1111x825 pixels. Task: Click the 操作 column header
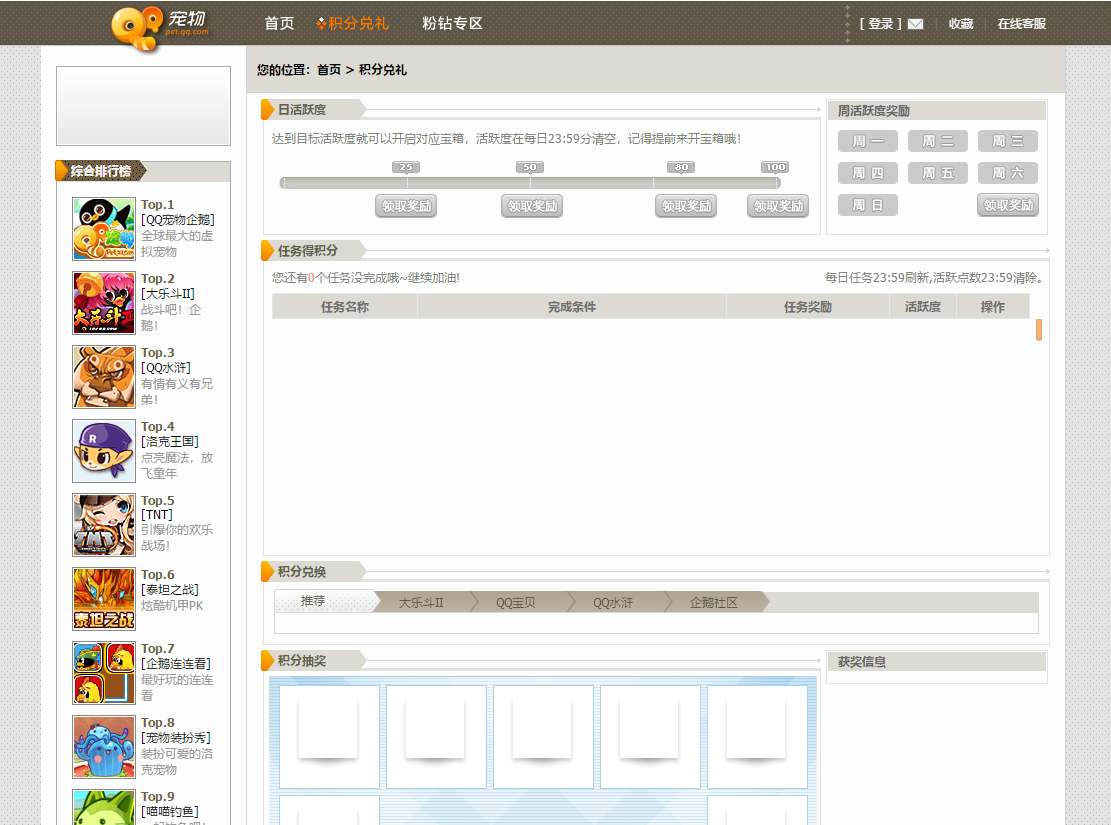click(x=993, y=307)
